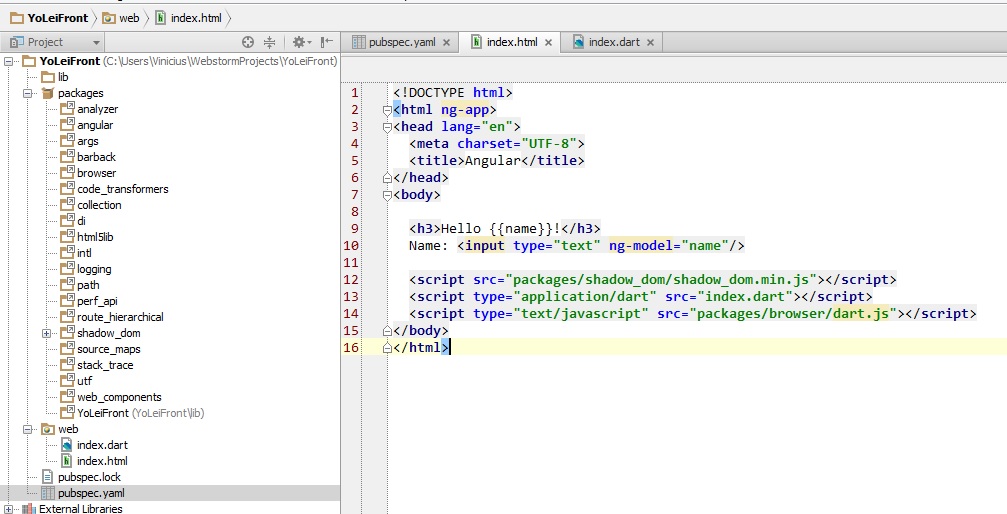The width and height of the screenshot is (1007, 514).
Task: Fold the head tag on line 3
Action: pos(387,127)
